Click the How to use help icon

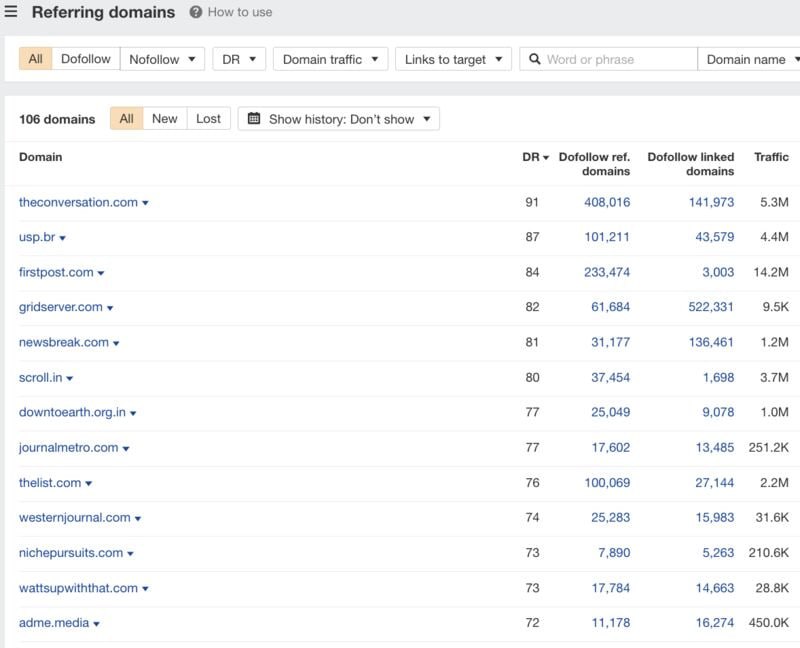point(195,12)
